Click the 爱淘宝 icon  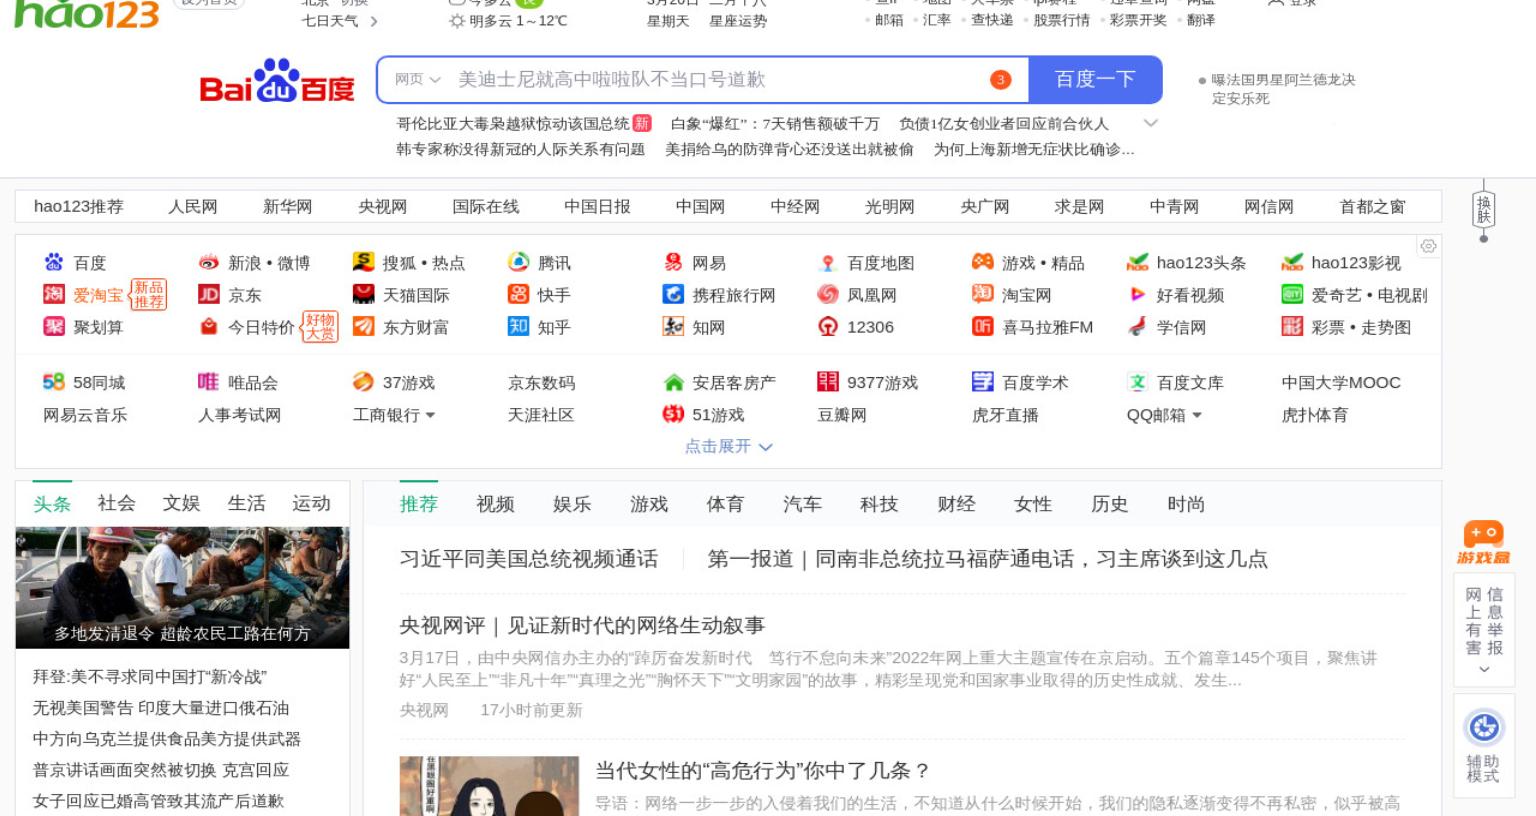click(x=53, y=295)
